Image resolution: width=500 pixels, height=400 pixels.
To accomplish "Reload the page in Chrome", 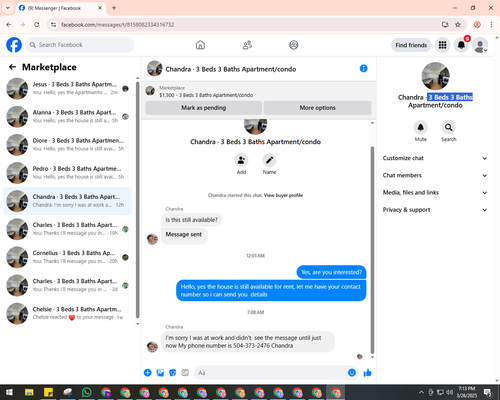I will click(x=37, y=25).
